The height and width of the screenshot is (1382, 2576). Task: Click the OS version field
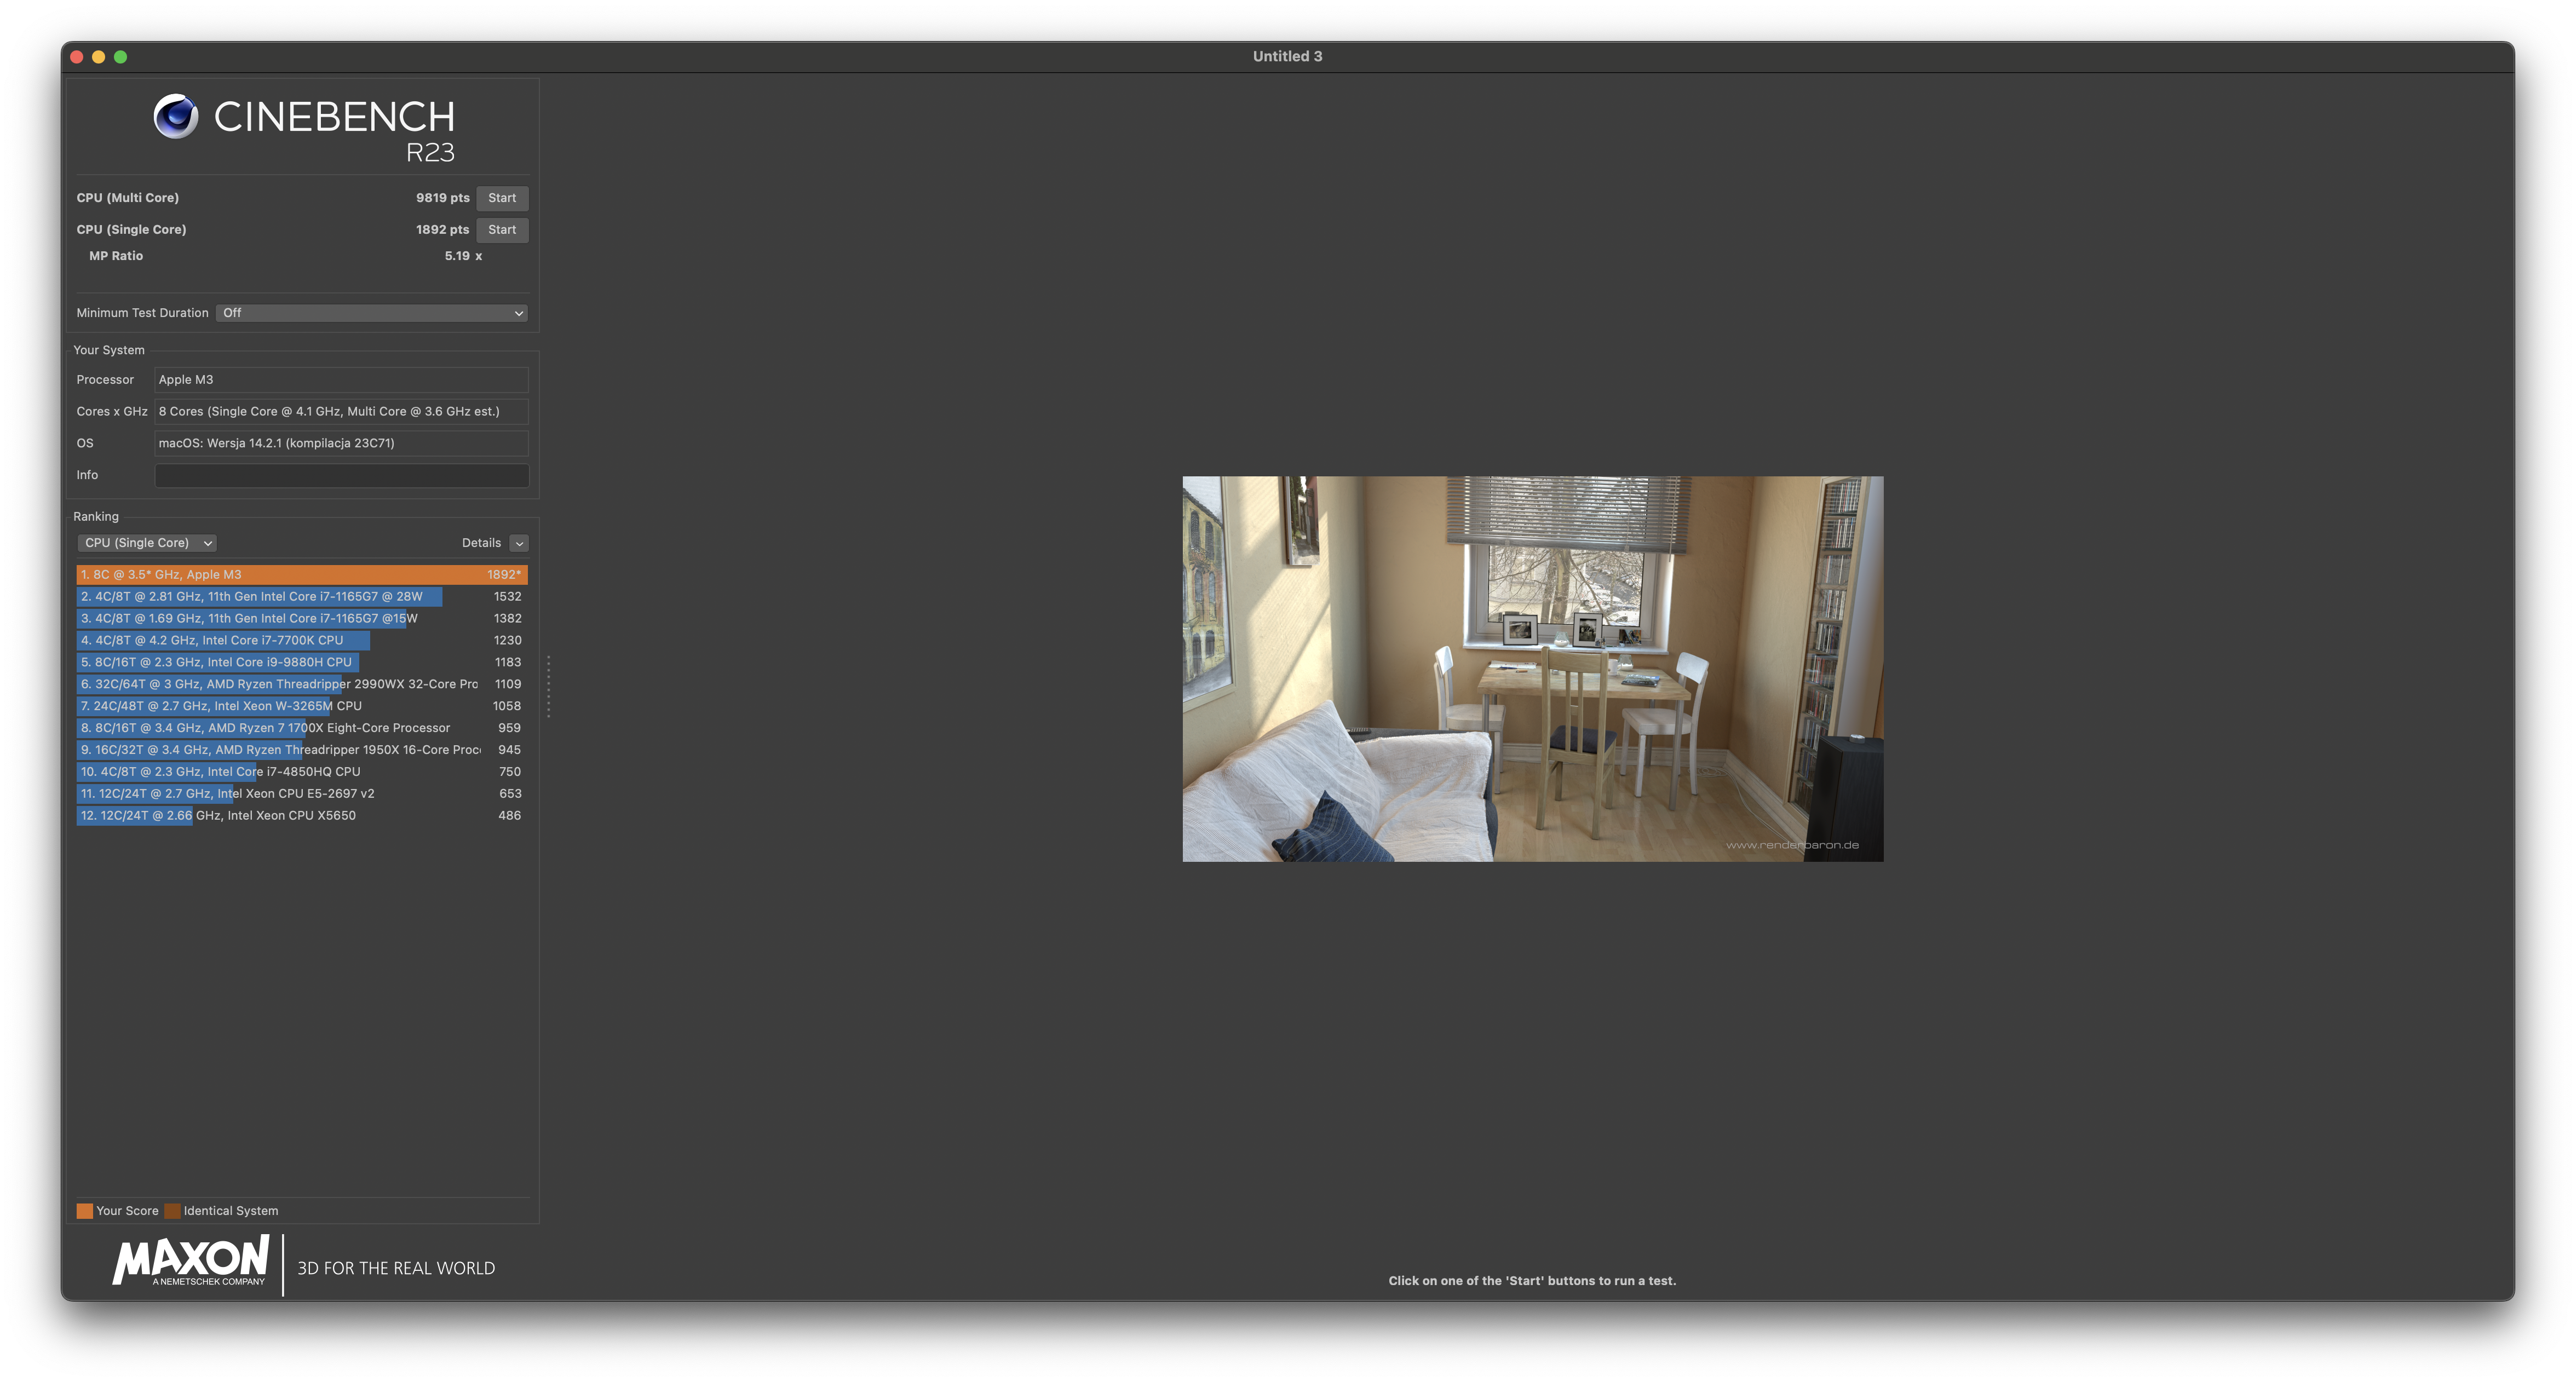point(341,443)
